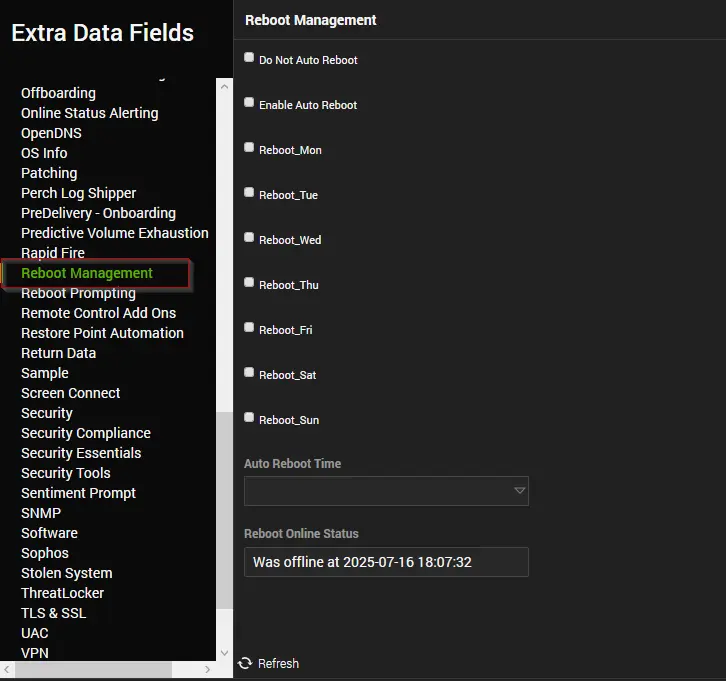The image size is (726, 681).
Task: Check the Reboot_Sun checkbox
Action: click(x=249, y=417)
